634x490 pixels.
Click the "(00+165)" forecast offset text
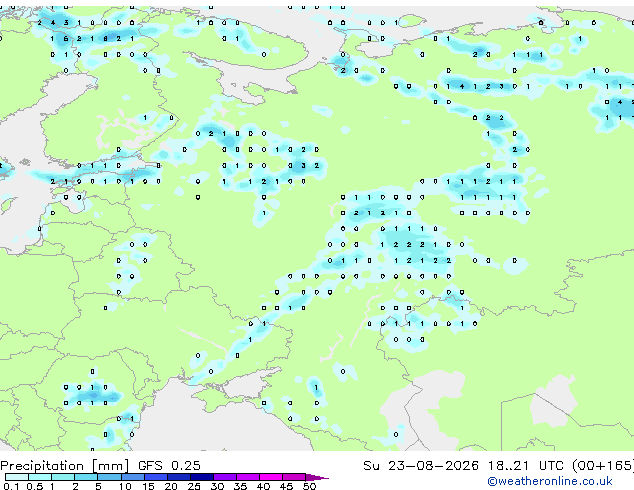(603, 466)
